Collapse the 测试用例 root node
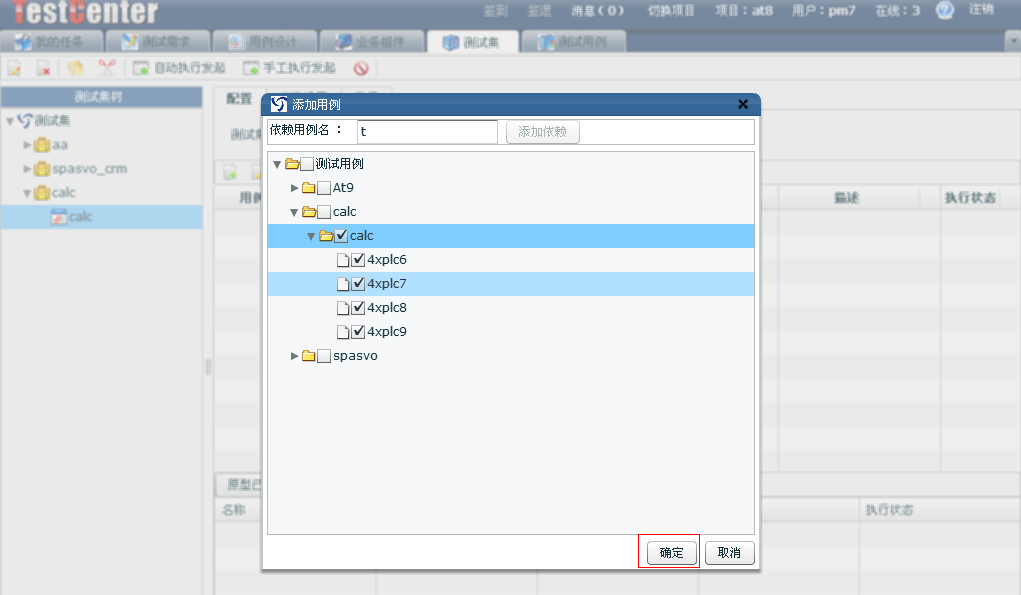This screenshot has width=1021, height=595. coord(277,164)
